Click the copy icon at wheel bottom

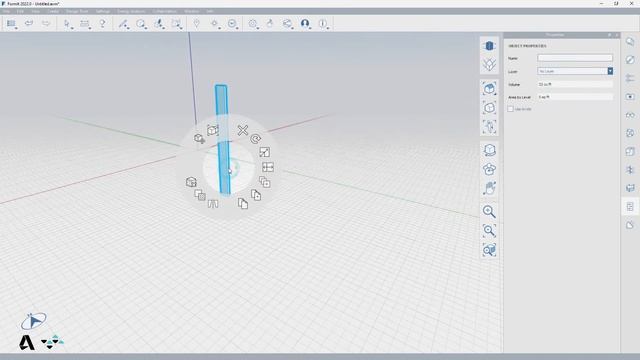coord(243,203)
